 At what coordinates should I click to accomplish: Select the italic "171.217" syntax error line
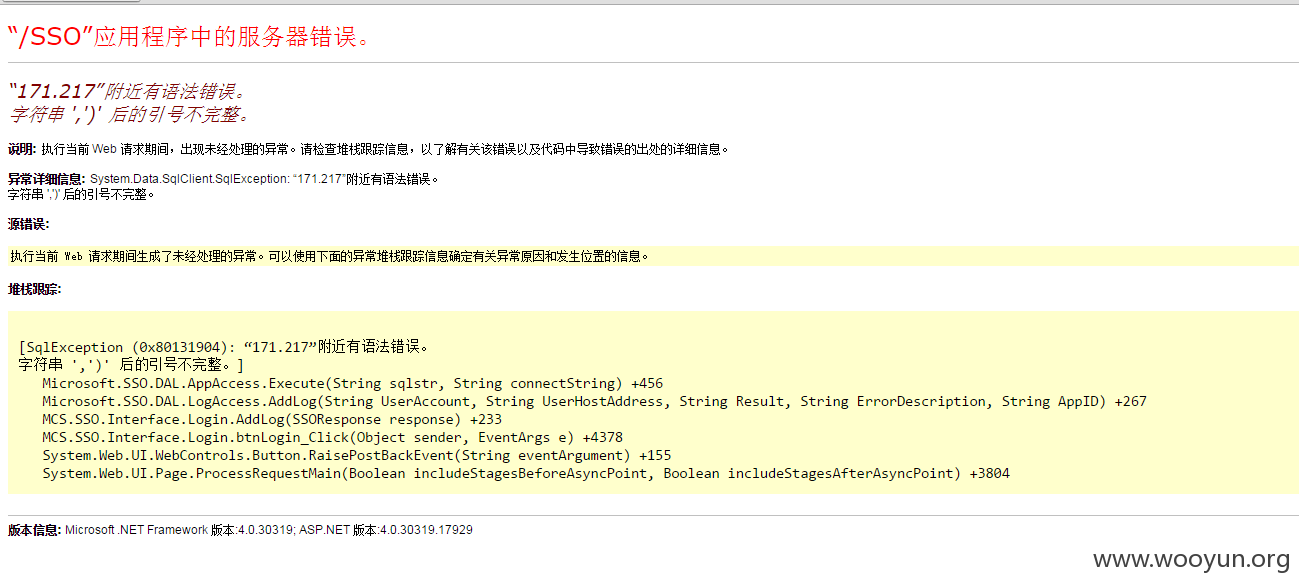tap(127, 92)
